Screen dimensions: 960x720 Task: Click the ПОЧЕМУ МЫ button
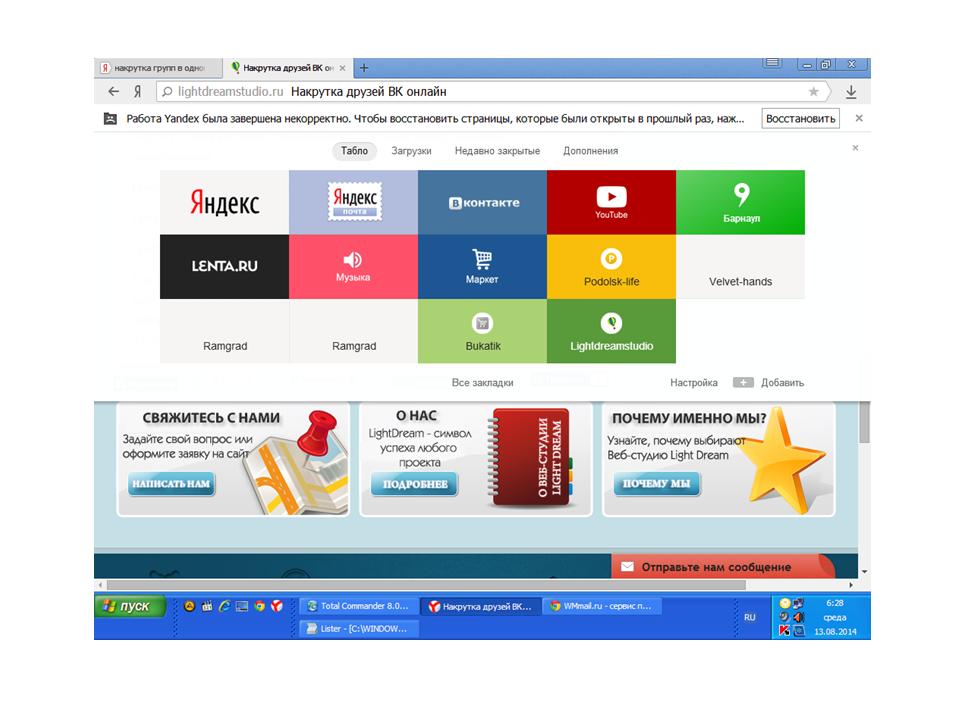coord(656,484)
